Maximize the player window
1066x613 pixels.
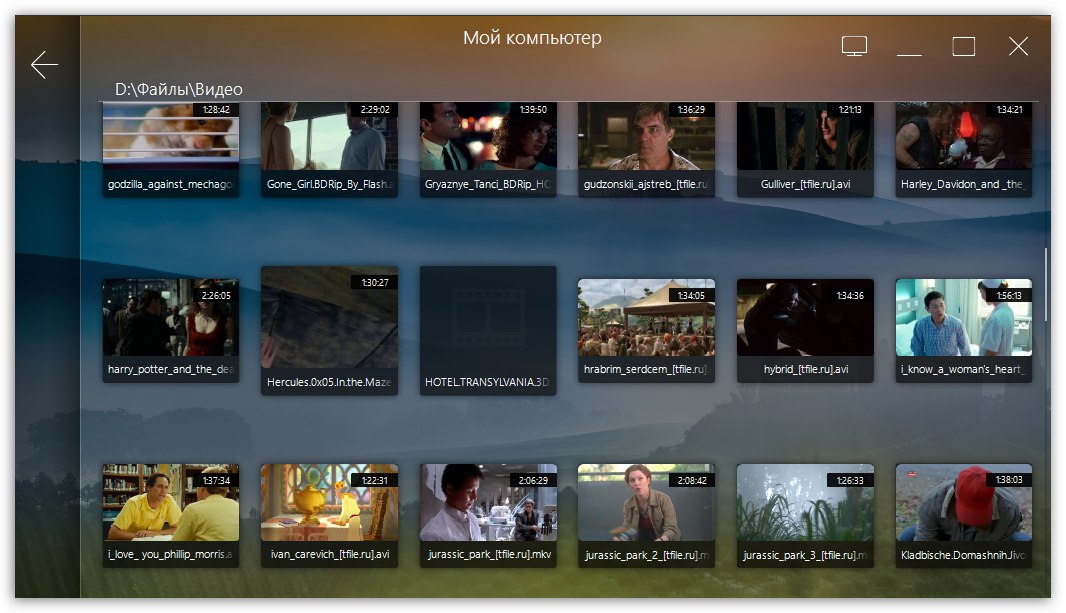(x=963, y=46)
